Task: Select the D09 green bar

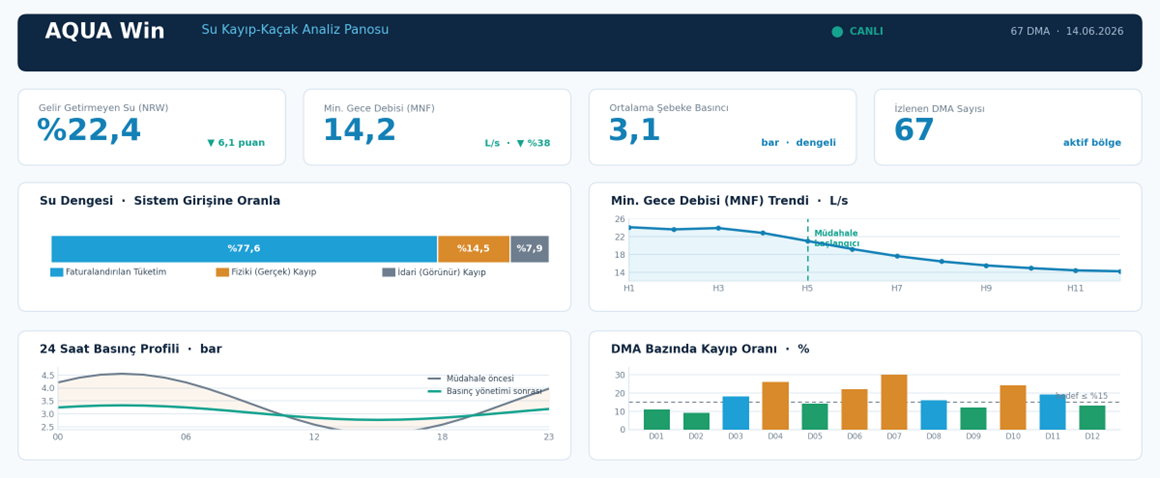Action: 974,419
